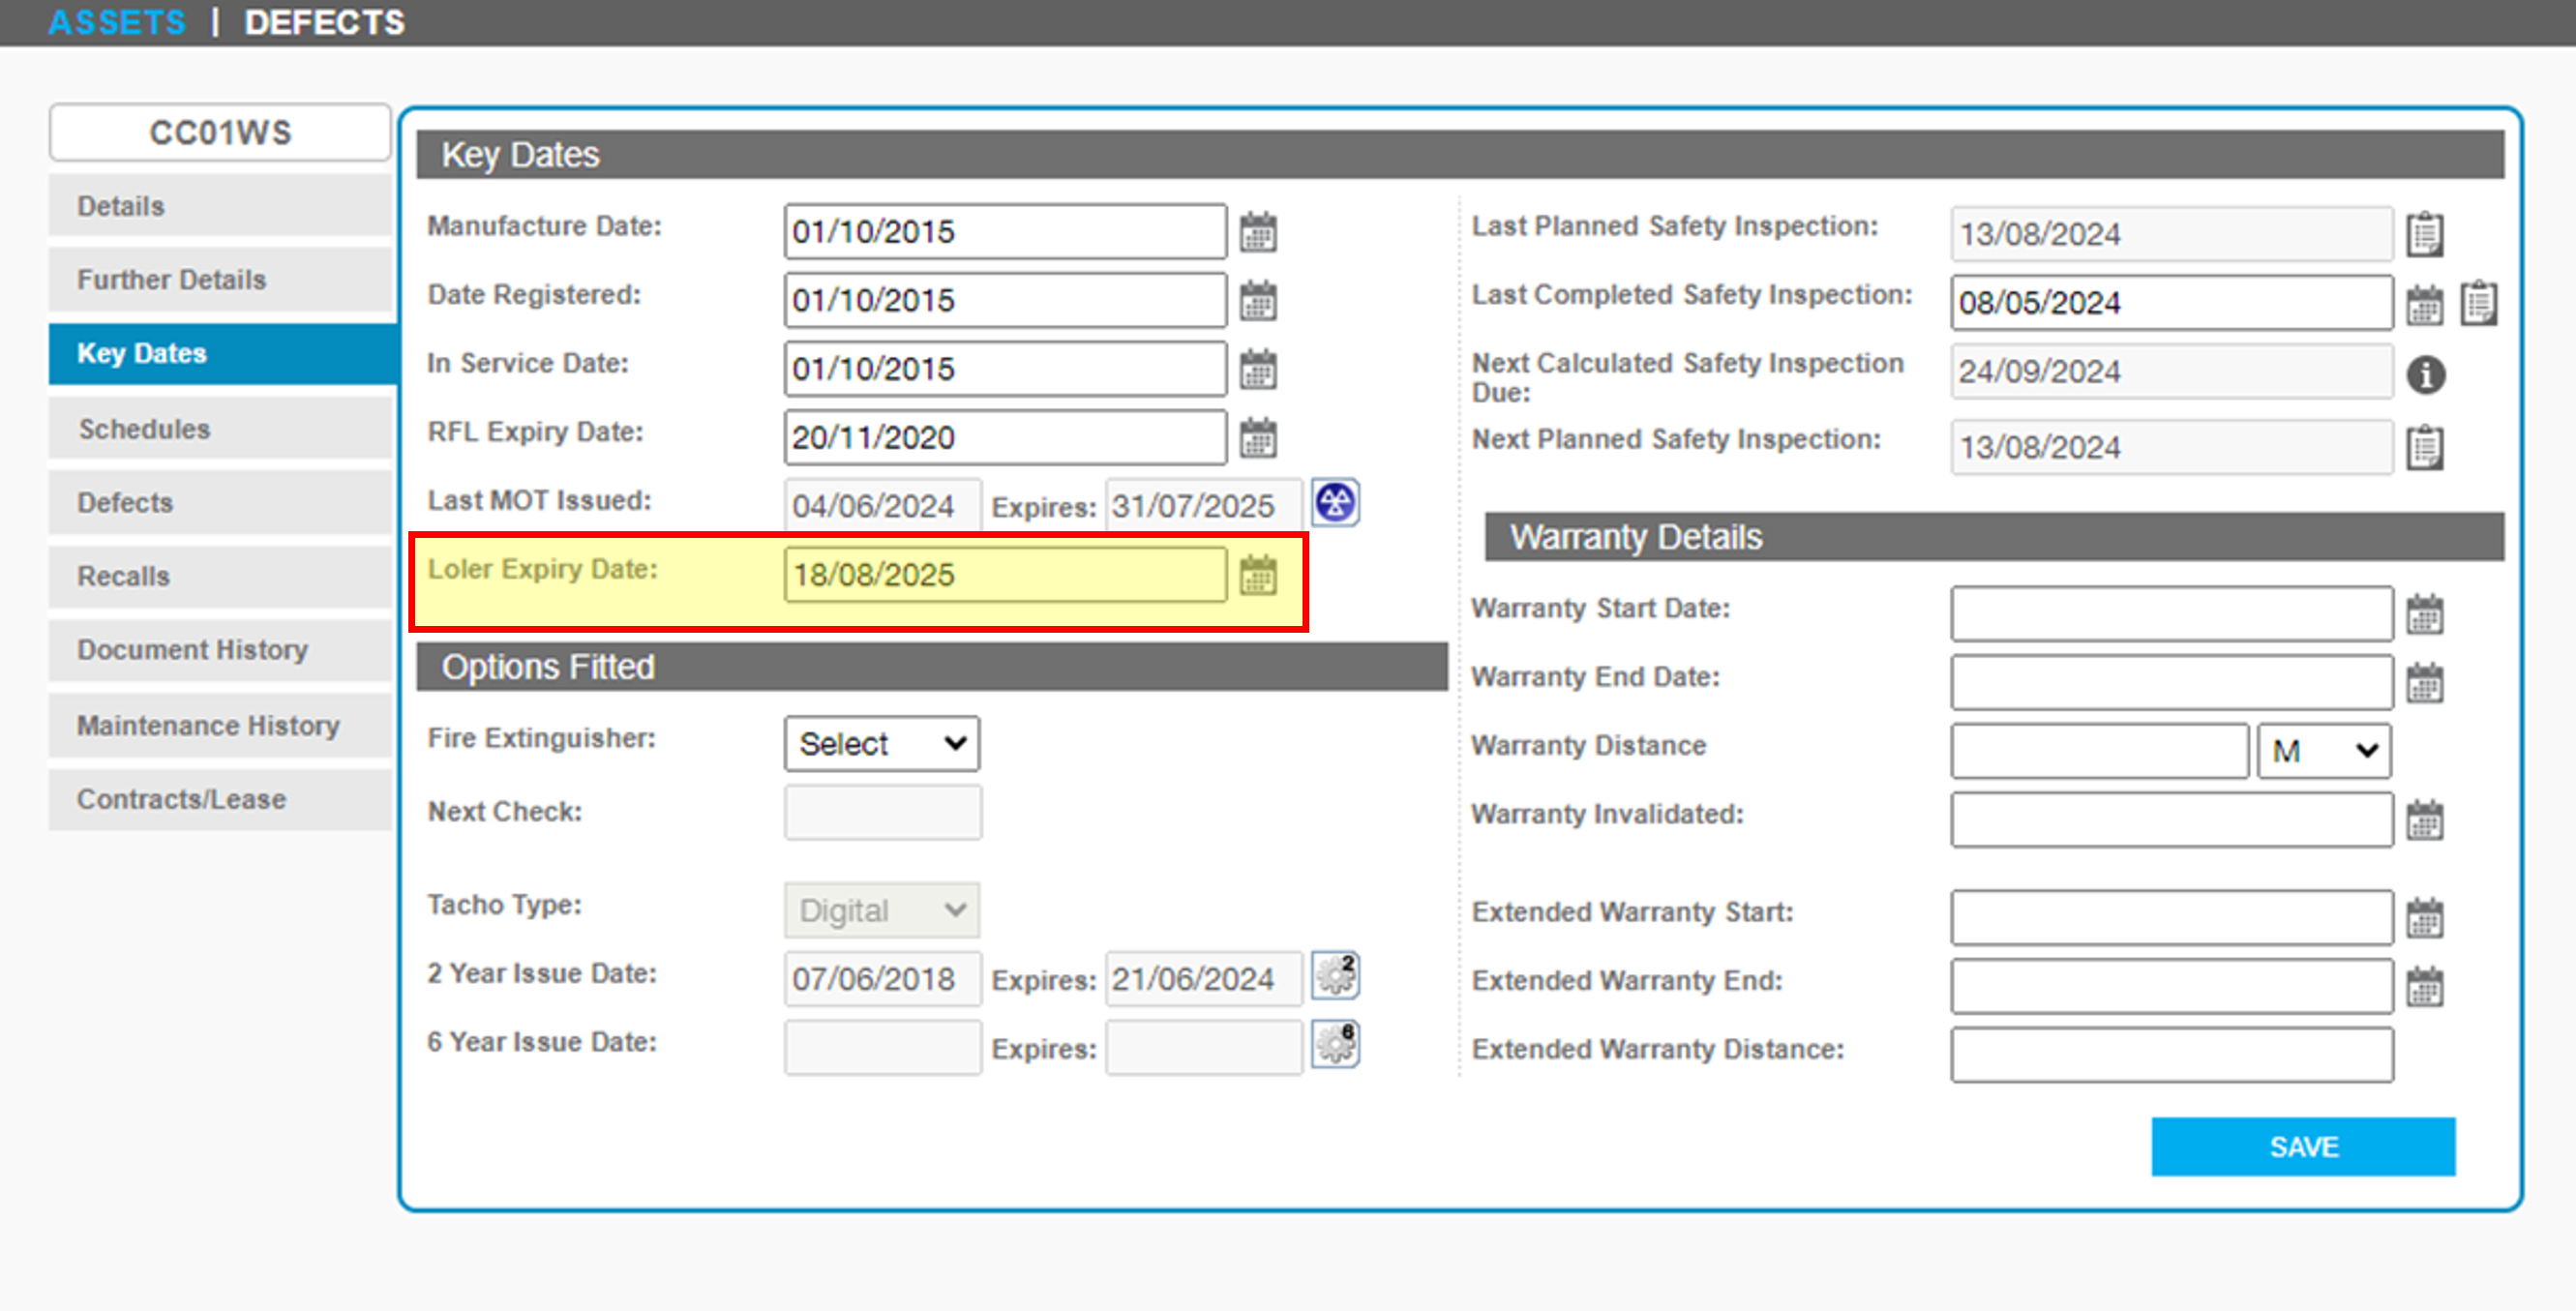Show info for Next Calculated Safety Inspection
This screenshot has height=1311, width=2576.
pyautogui.click(x=2425, y=375)
